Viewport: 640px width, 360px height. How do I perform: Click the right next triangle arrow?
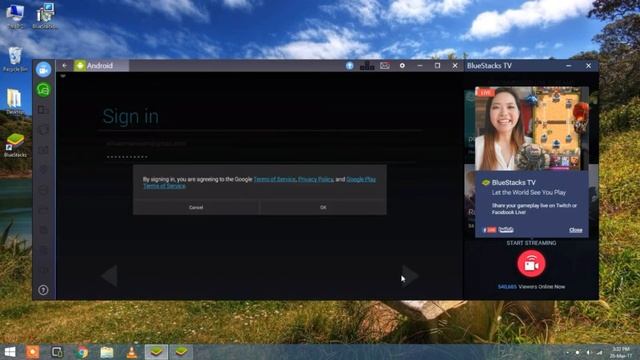(x=410, y=276)
